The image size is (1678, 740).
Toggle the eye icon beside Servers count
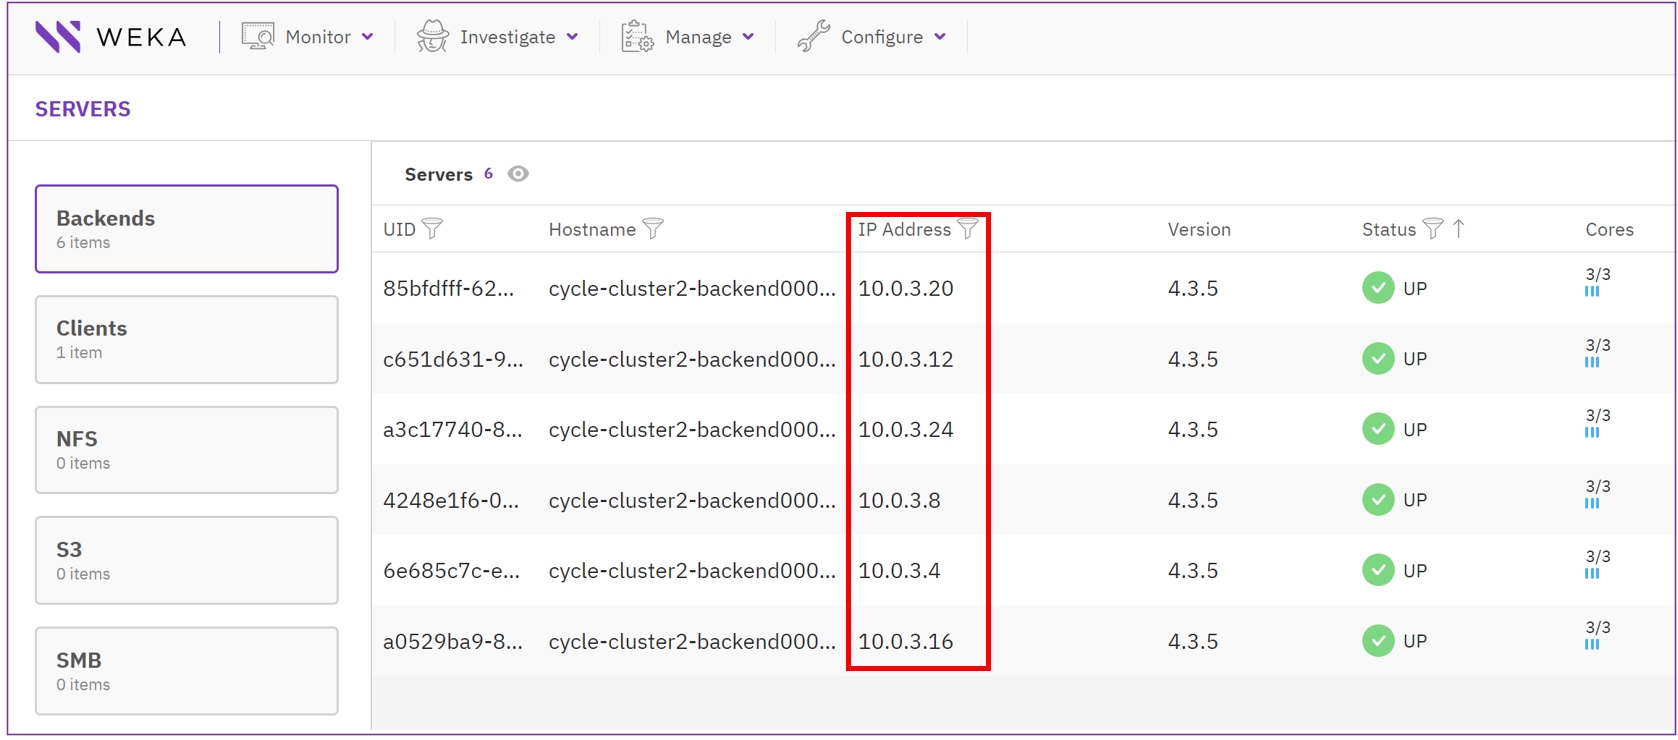click(x=518, y=174)
